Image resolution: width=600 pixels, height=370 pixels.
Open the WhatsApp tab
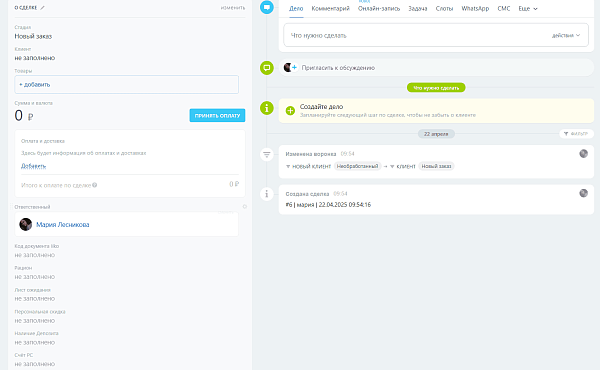475,8
